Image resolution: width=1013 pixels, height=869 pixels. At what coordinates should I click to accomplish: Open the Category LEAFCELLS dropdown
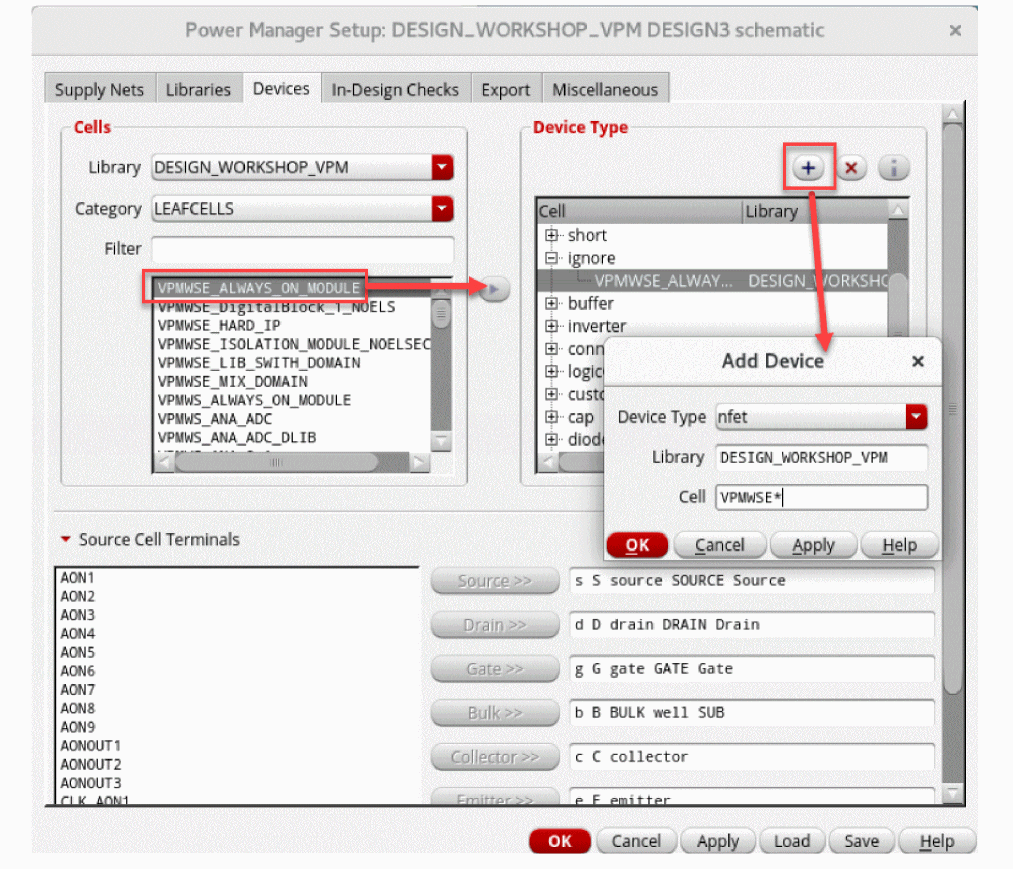(442, 209)
